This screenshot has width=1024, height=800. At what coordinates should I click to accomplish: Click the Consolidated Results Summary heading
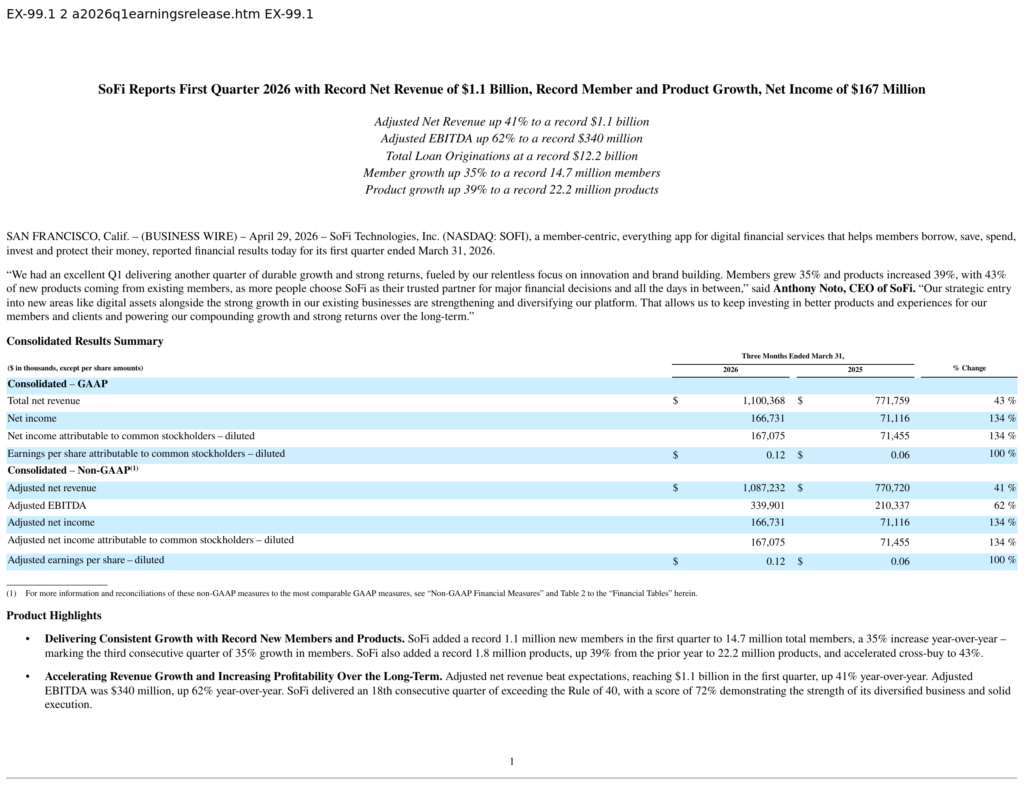85,341
